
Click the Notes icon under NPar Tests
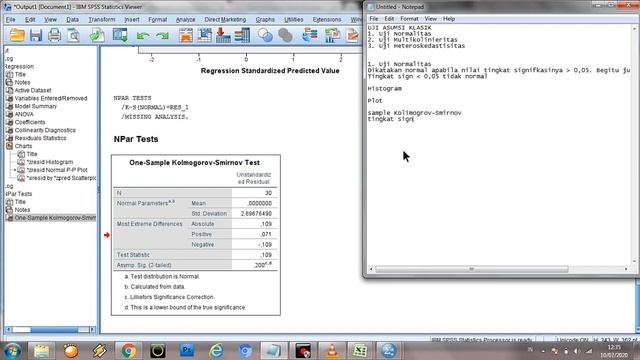click(9, 210)
